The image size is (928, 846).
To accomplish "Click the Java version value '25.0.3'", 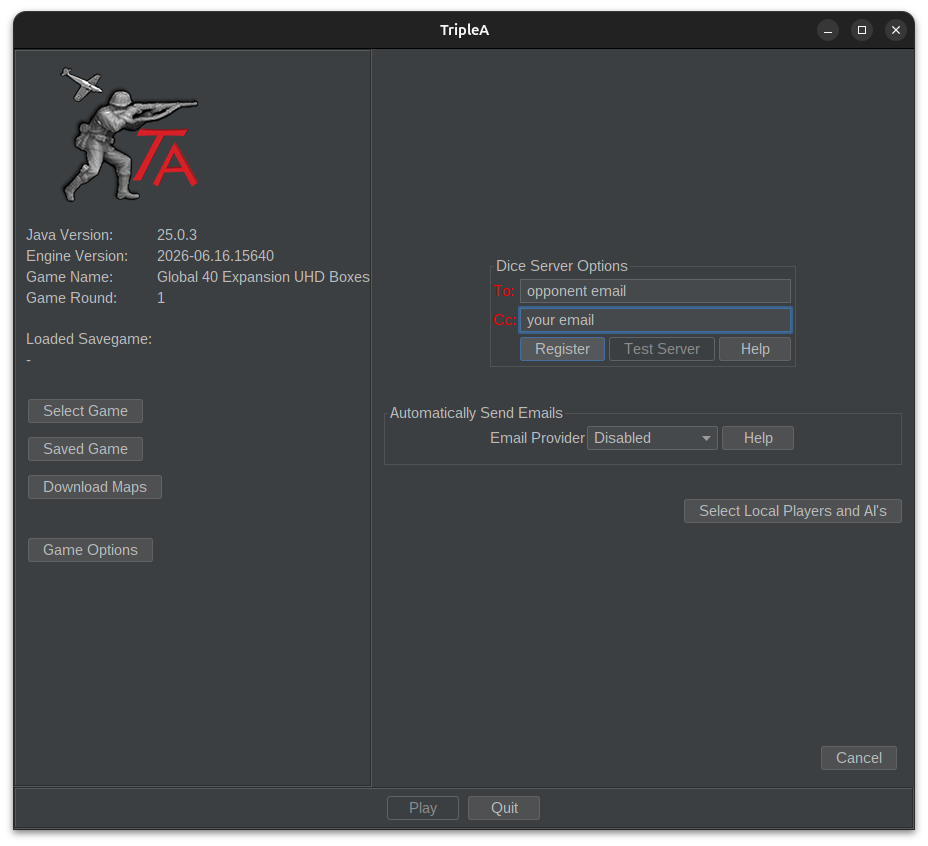I will point(177,235).
